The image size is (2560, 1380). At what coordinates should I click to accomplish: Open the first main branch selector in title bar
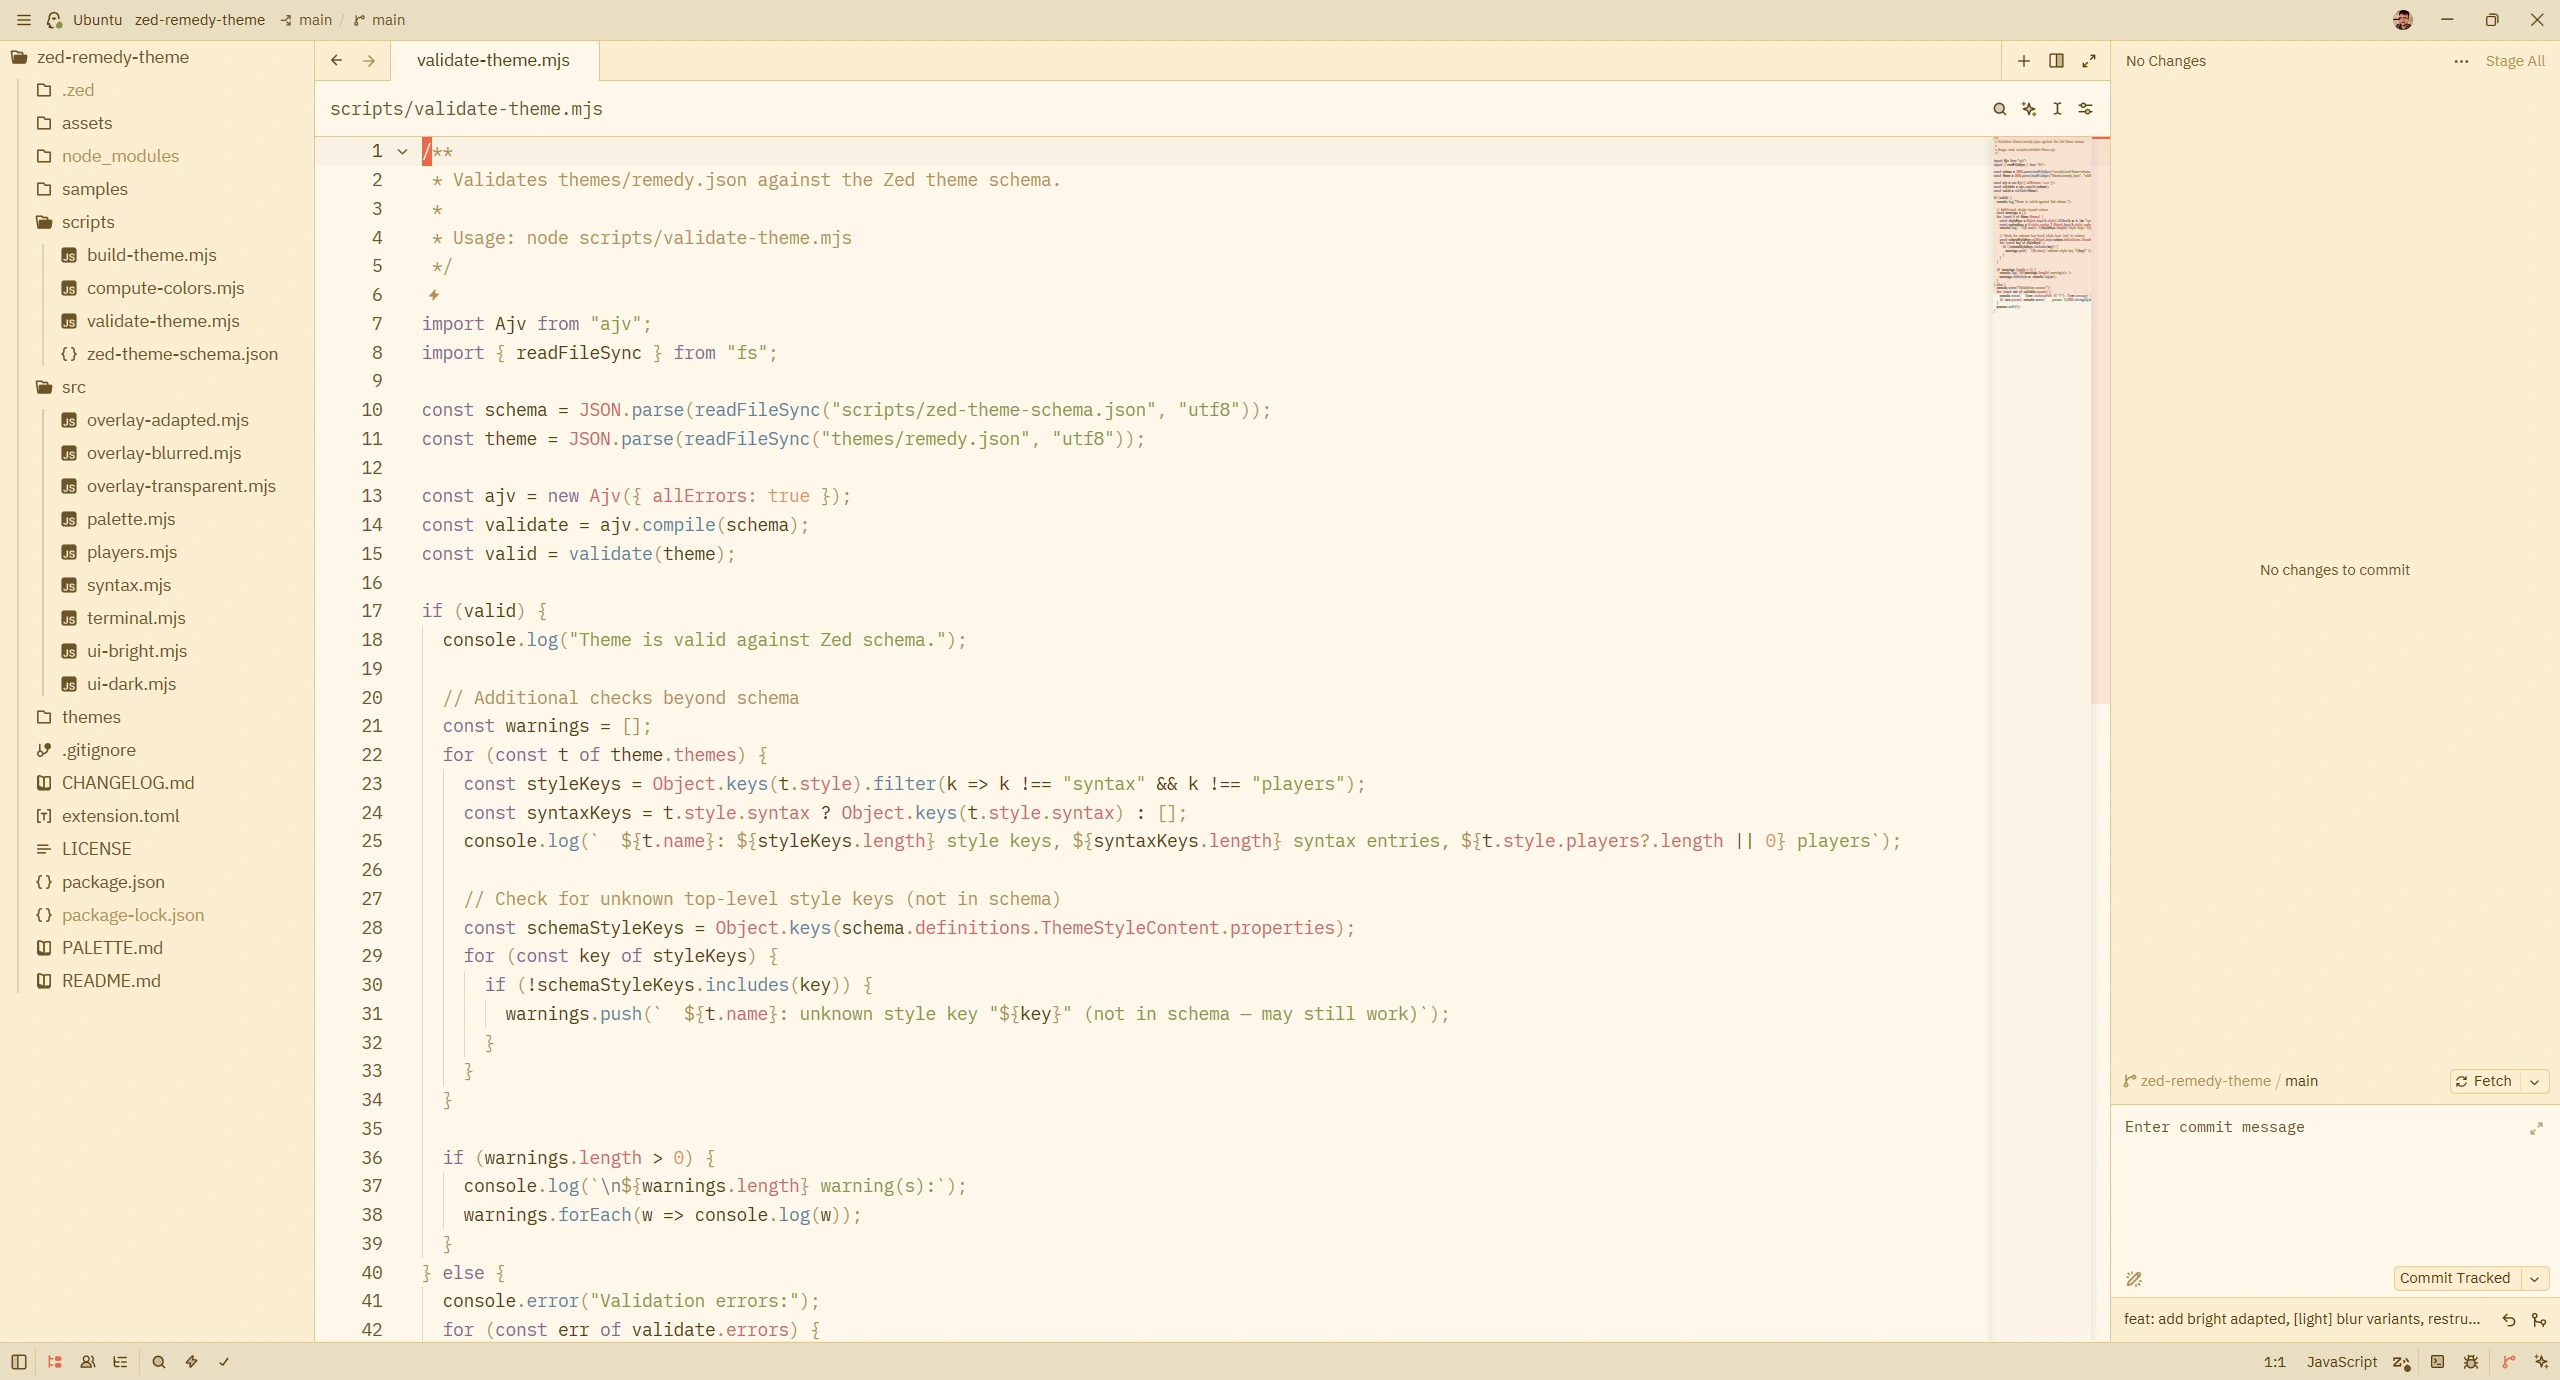[306, 20]
